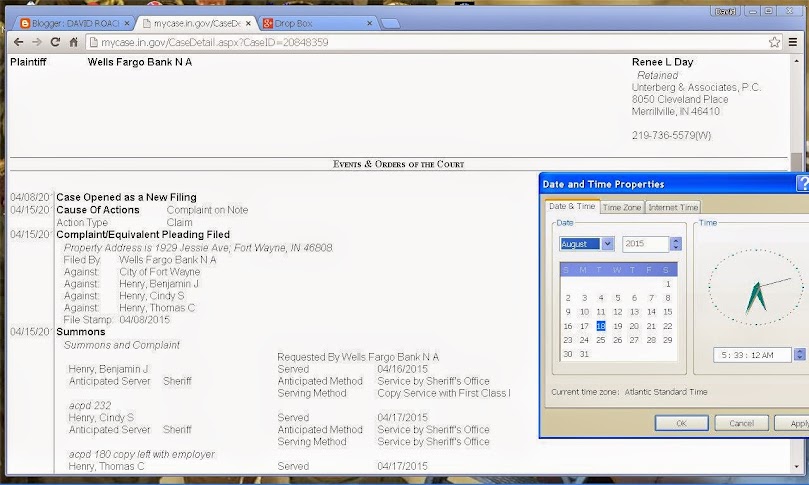Click the vertical scrollbar thumb
The height and width of the screenshot is (485, 809).
click(x=797, y=162)
